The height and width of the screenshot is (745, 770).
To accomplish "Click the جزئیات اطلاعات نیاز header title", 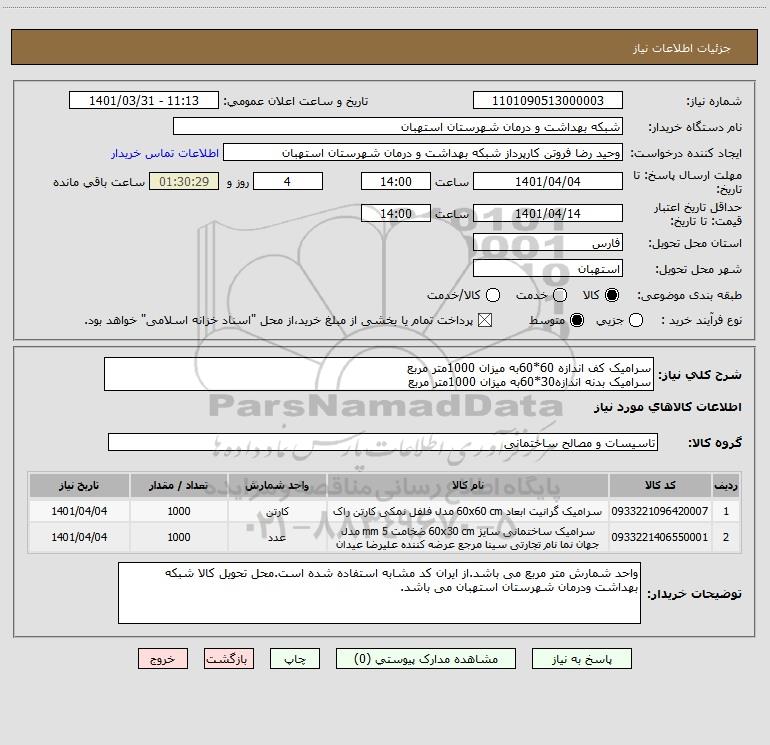I will click(x=682, y=48).
